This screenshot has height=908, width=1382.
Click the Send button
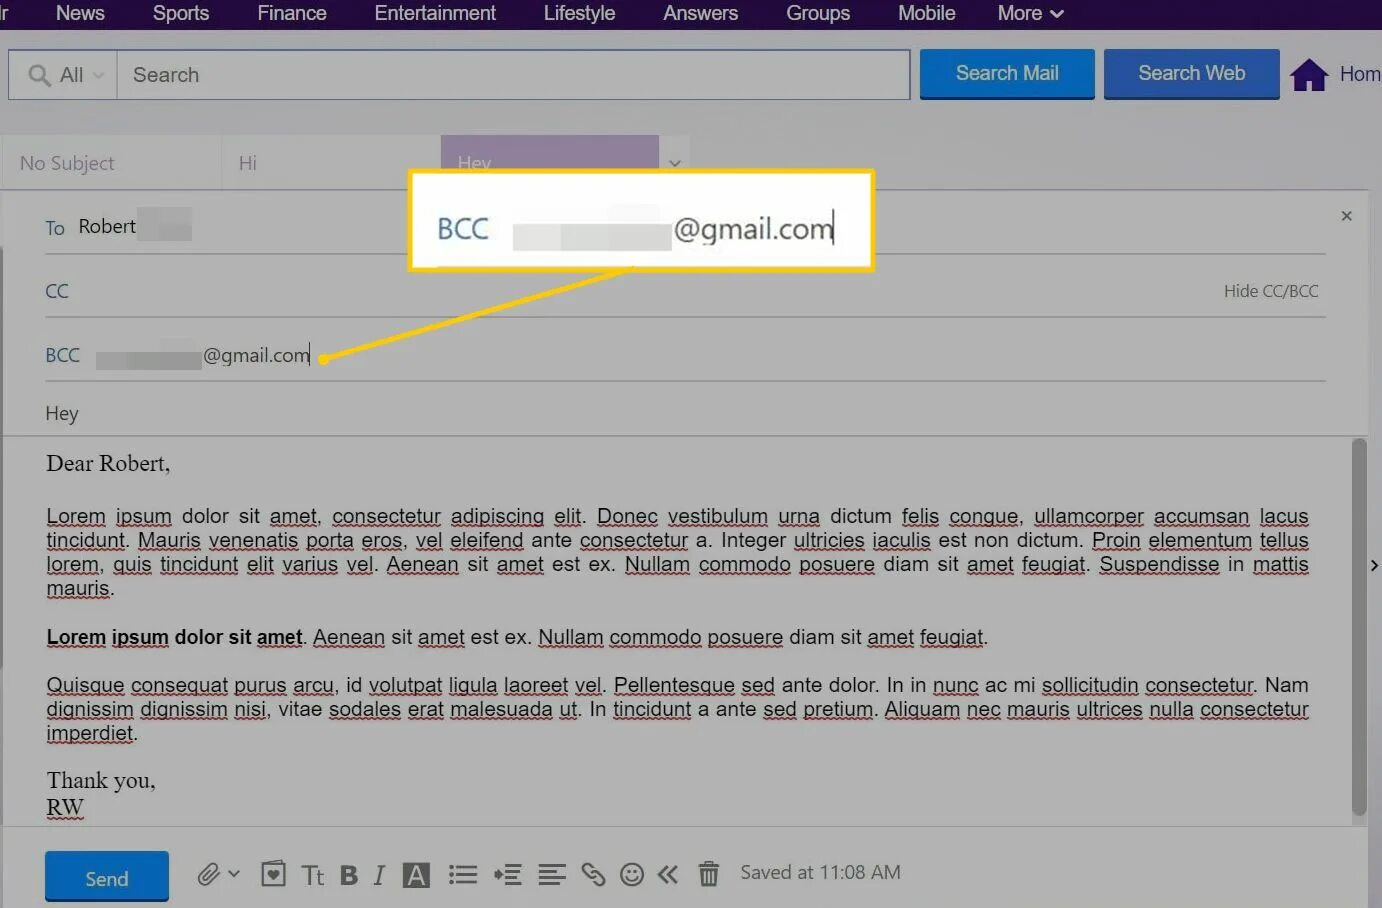pyautogui.click(x=107, y=877)
